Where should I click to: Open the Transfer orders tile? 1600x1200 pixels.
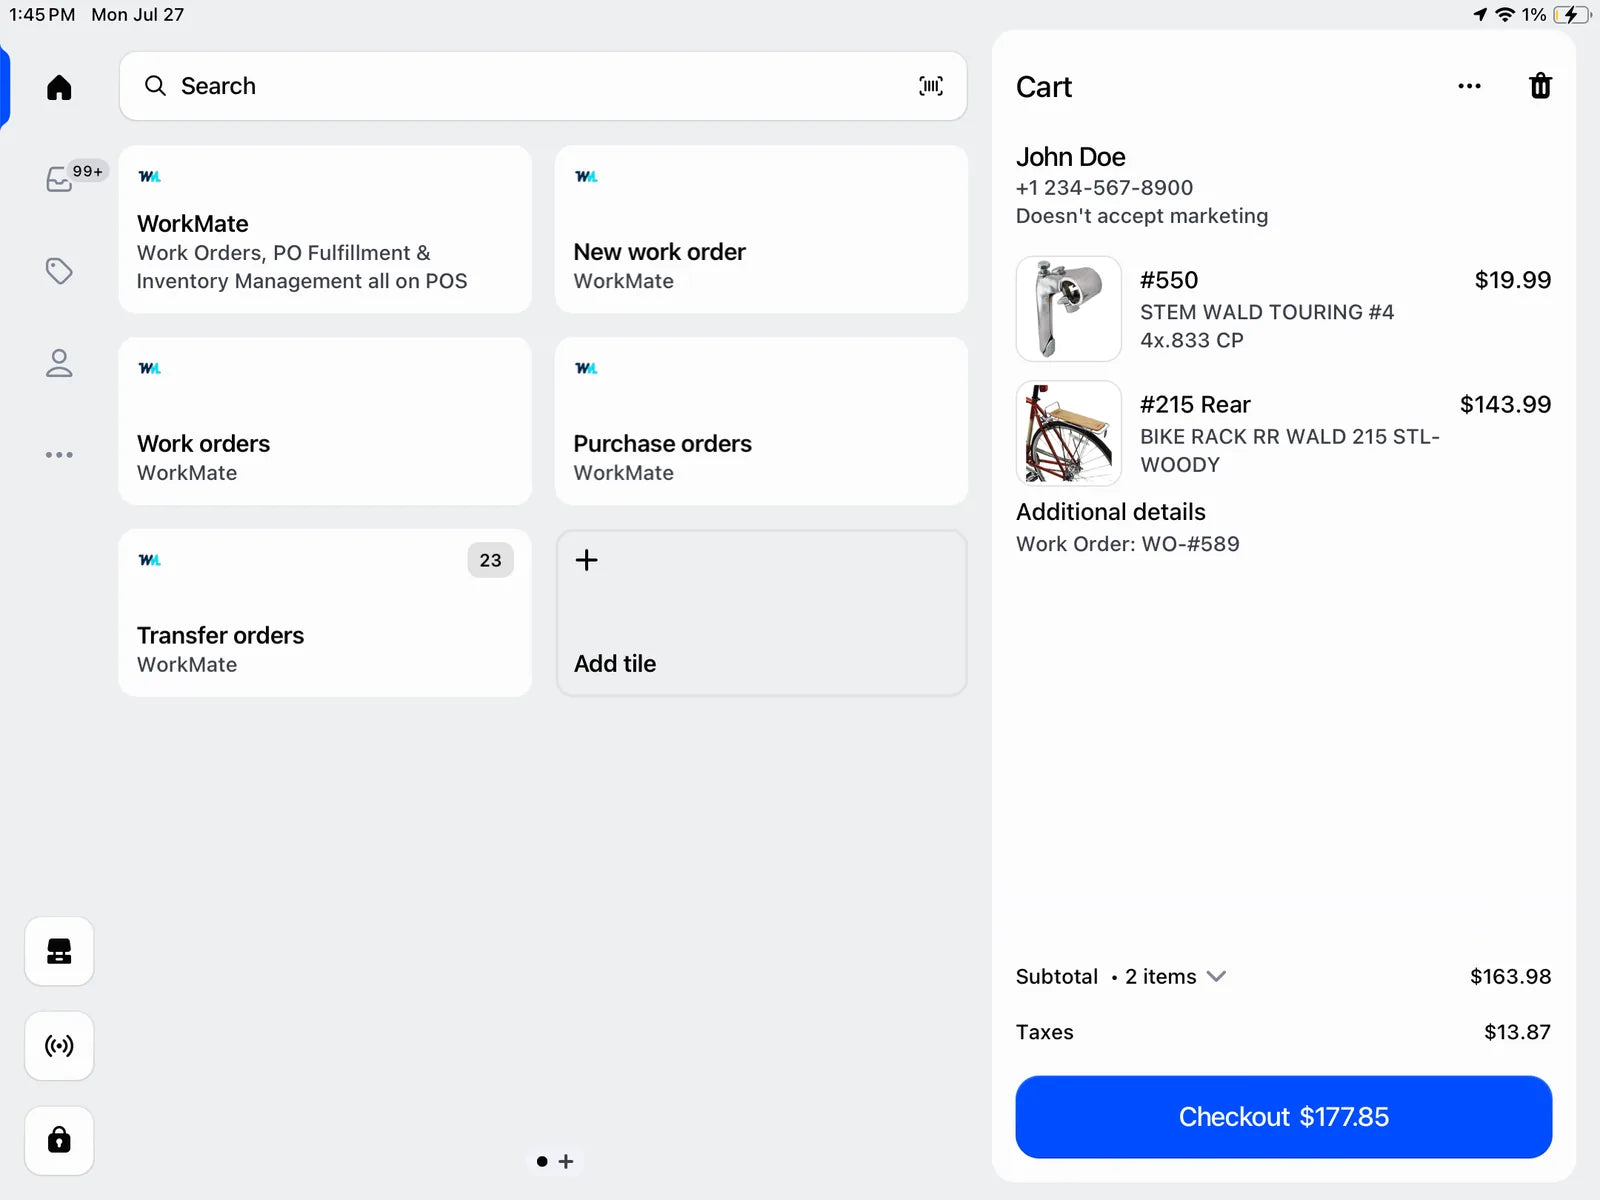point(325,613)
